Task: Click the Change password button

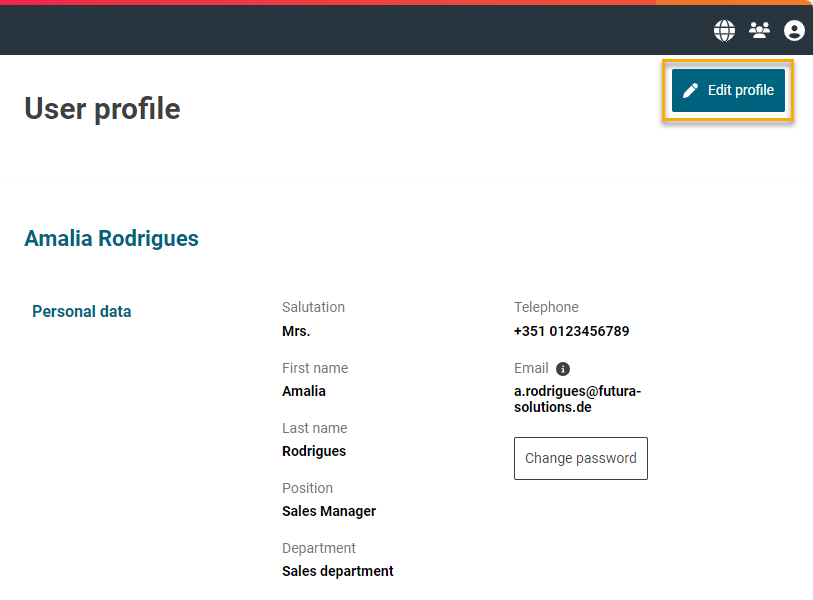Action: pos(580,458)
